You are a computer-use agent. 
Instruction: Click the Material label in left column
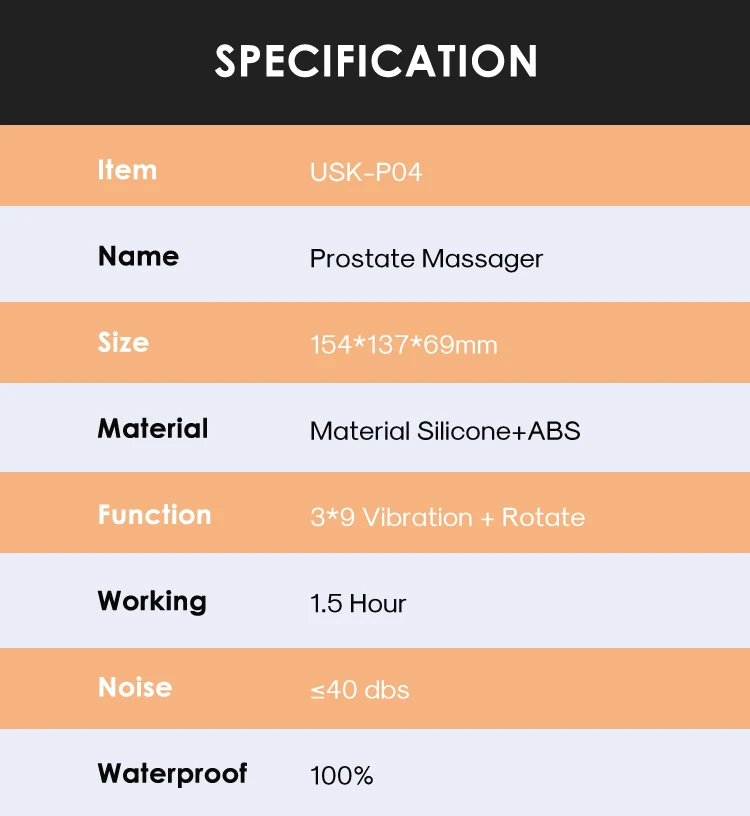point(153,429)
